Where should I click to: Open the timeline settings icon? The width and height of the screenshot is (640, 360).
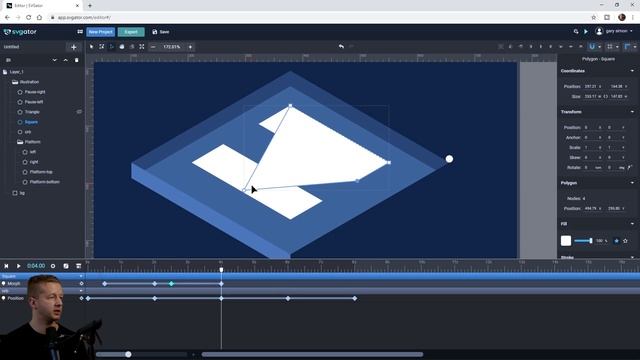[78, 266]
